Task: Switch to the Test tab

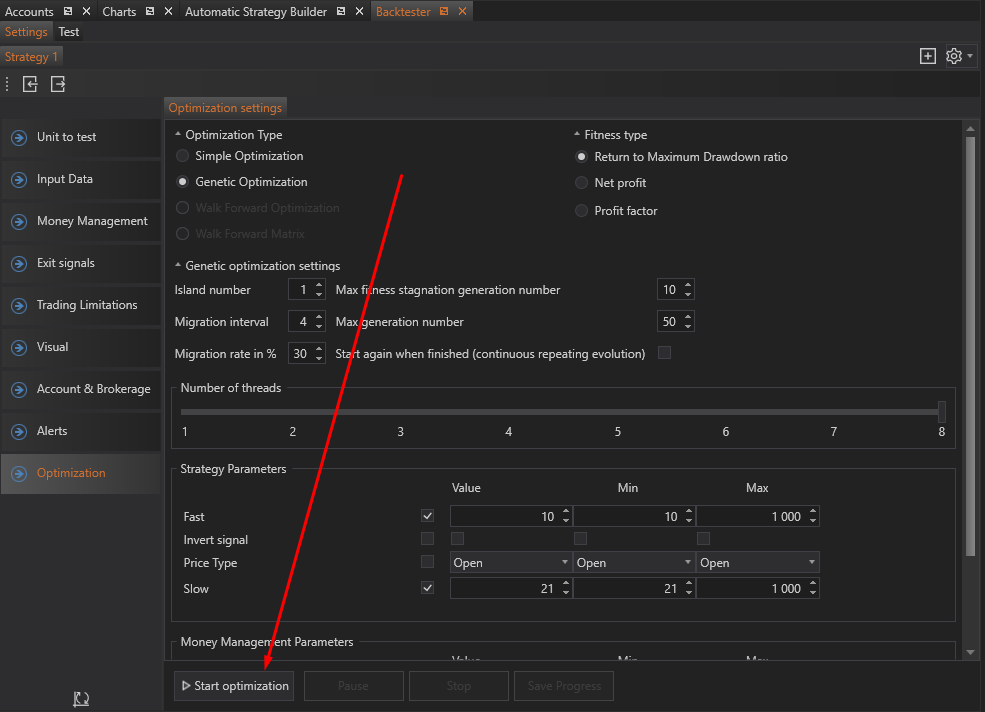Action: (69, 32)
